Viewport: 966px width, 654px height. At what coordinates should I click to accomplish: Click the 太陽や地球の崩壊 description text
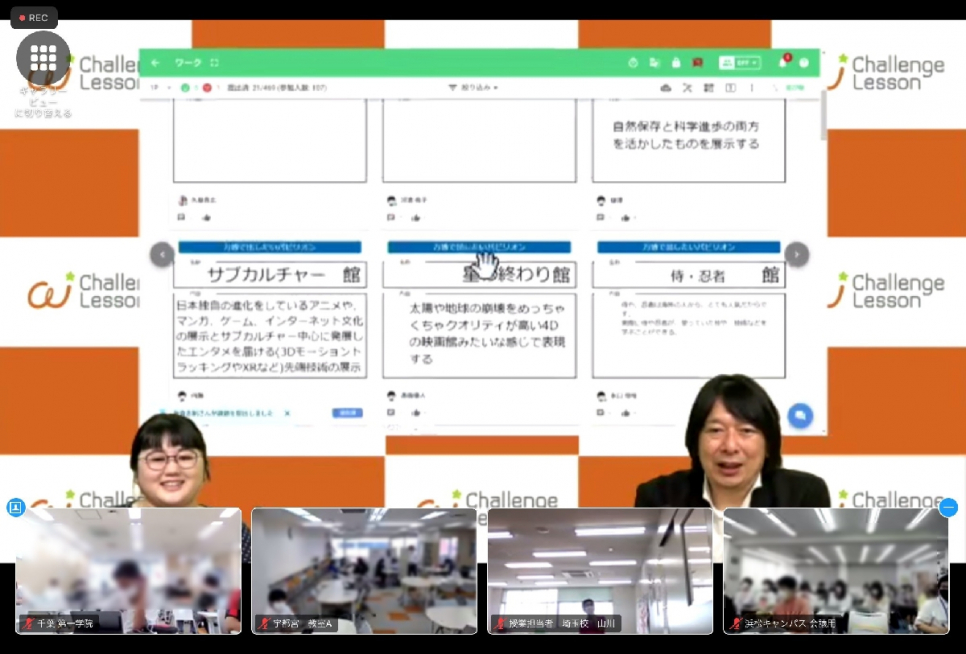(x=487, y=333)
